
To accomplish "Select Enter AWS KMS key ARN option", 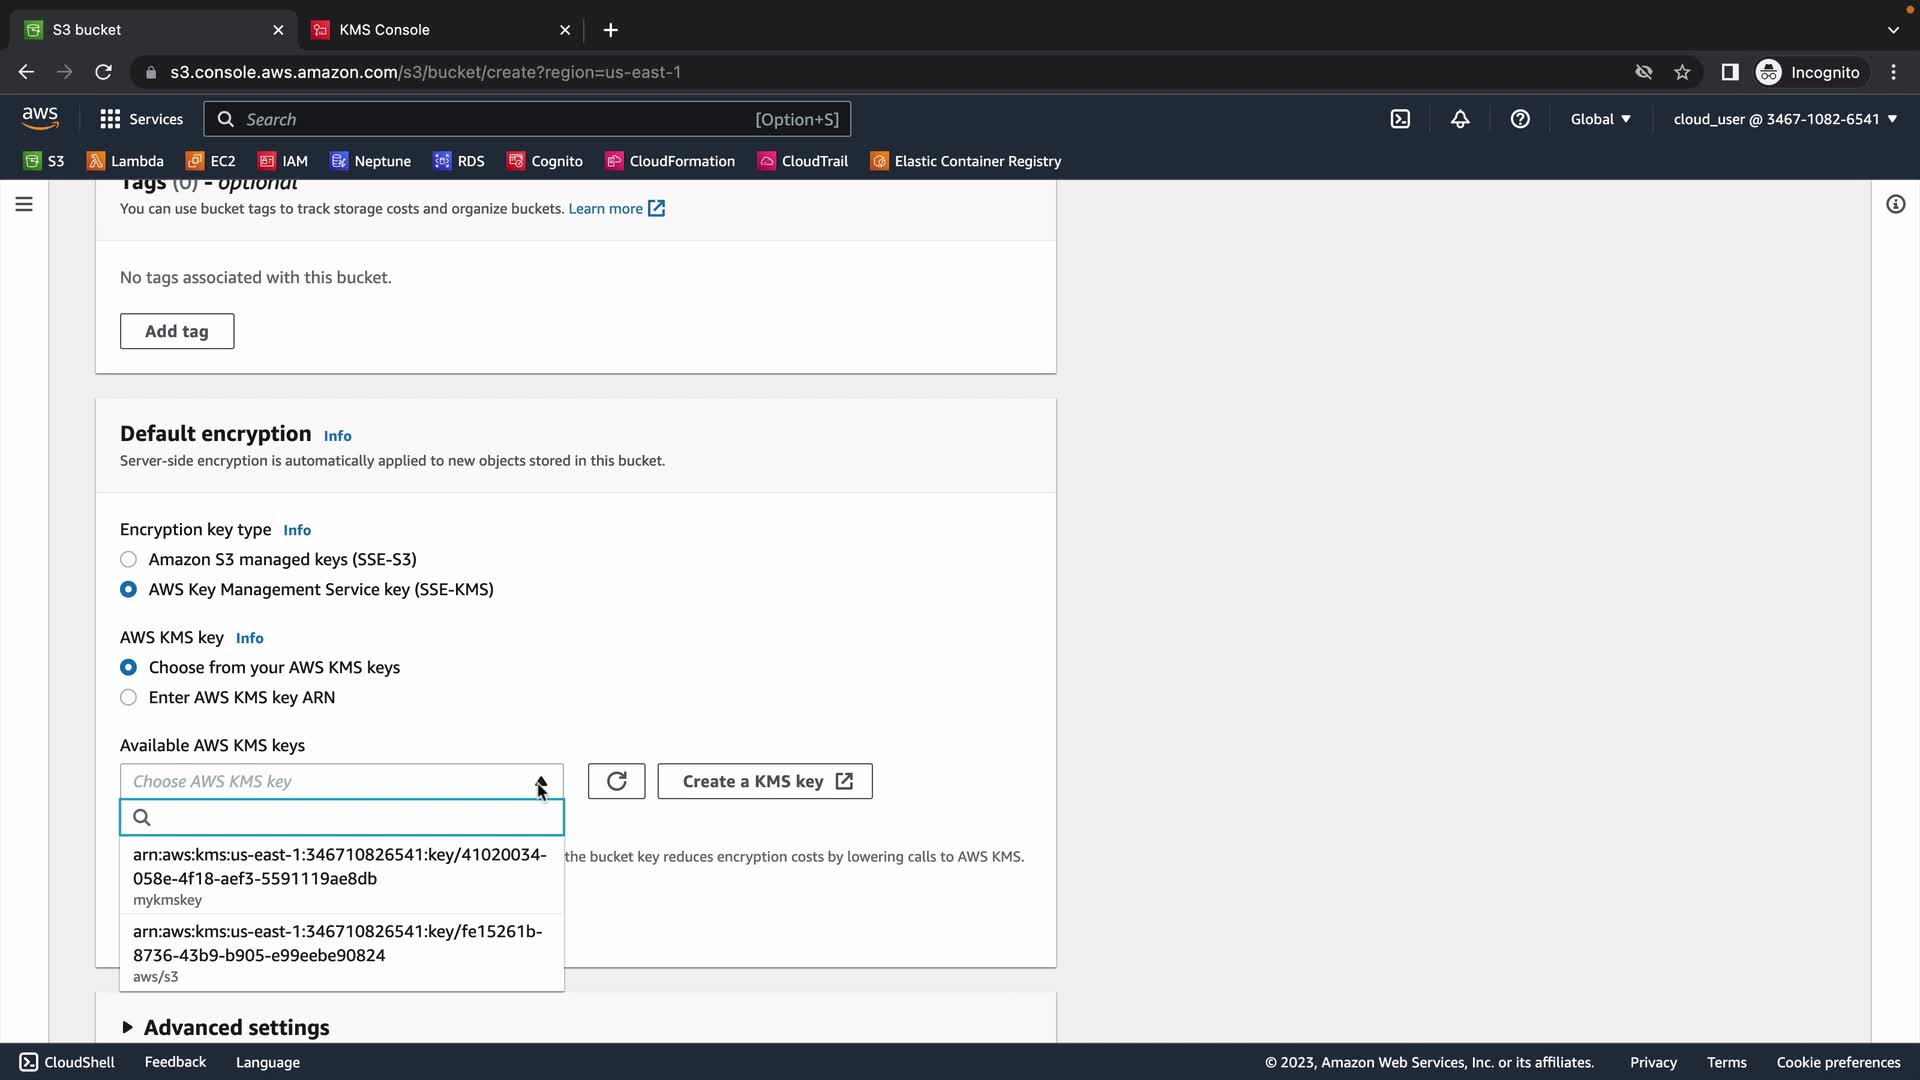I will coord(128,697).
